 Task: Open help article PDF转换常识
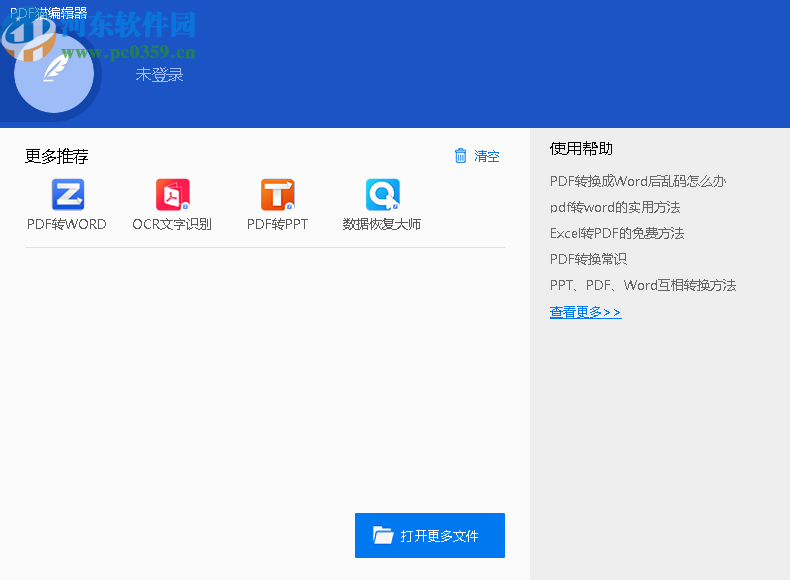tap(588, 259)
